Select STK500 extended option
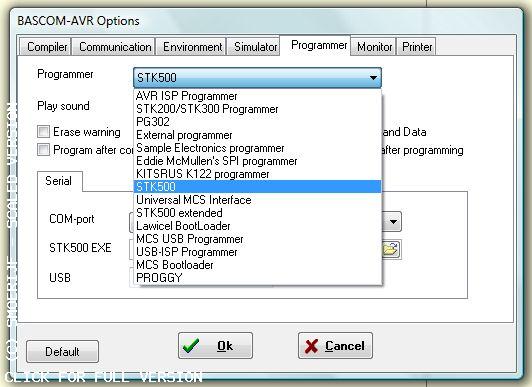The image size is (532, 387). coord(258,213)
